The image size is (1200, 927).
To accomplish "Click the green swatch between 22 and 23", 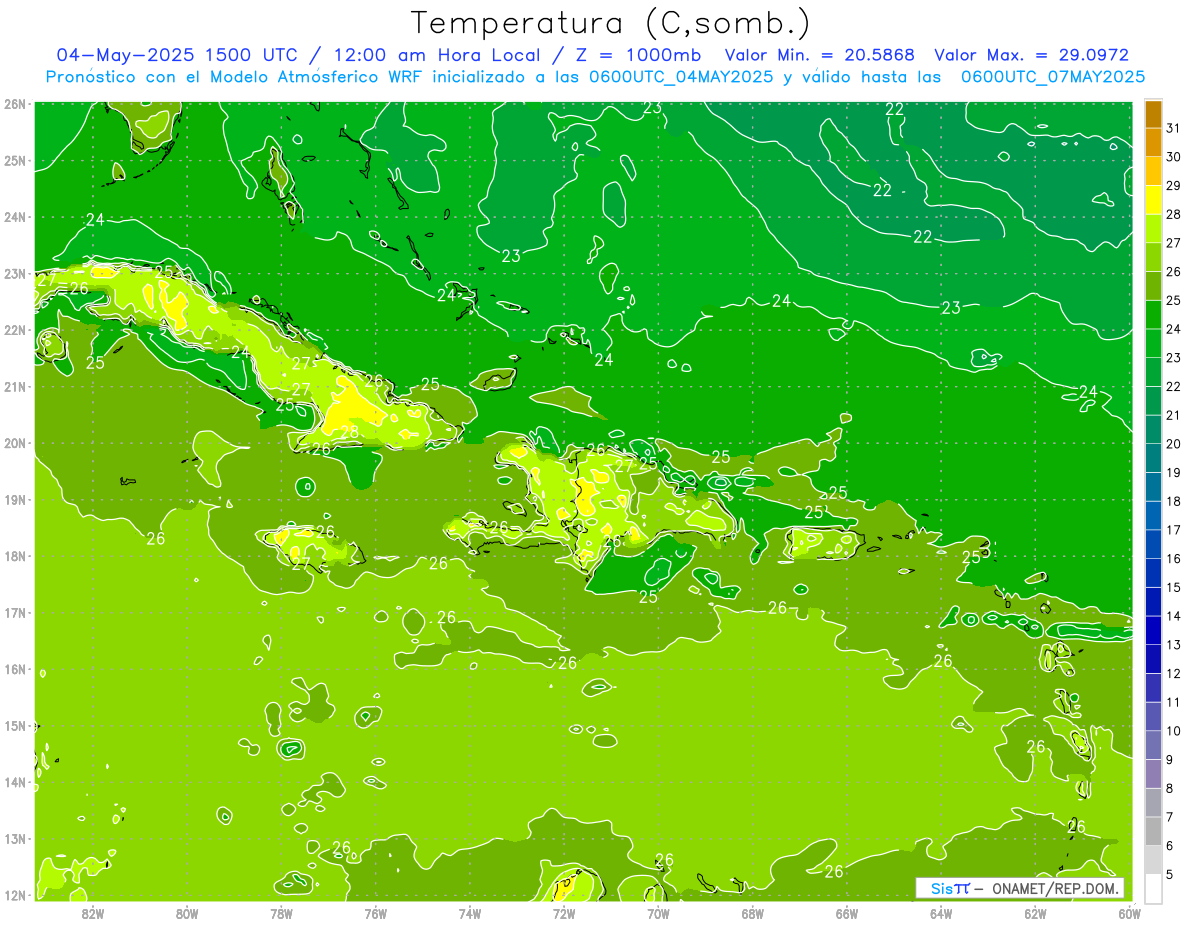I will coord(1153,372).
